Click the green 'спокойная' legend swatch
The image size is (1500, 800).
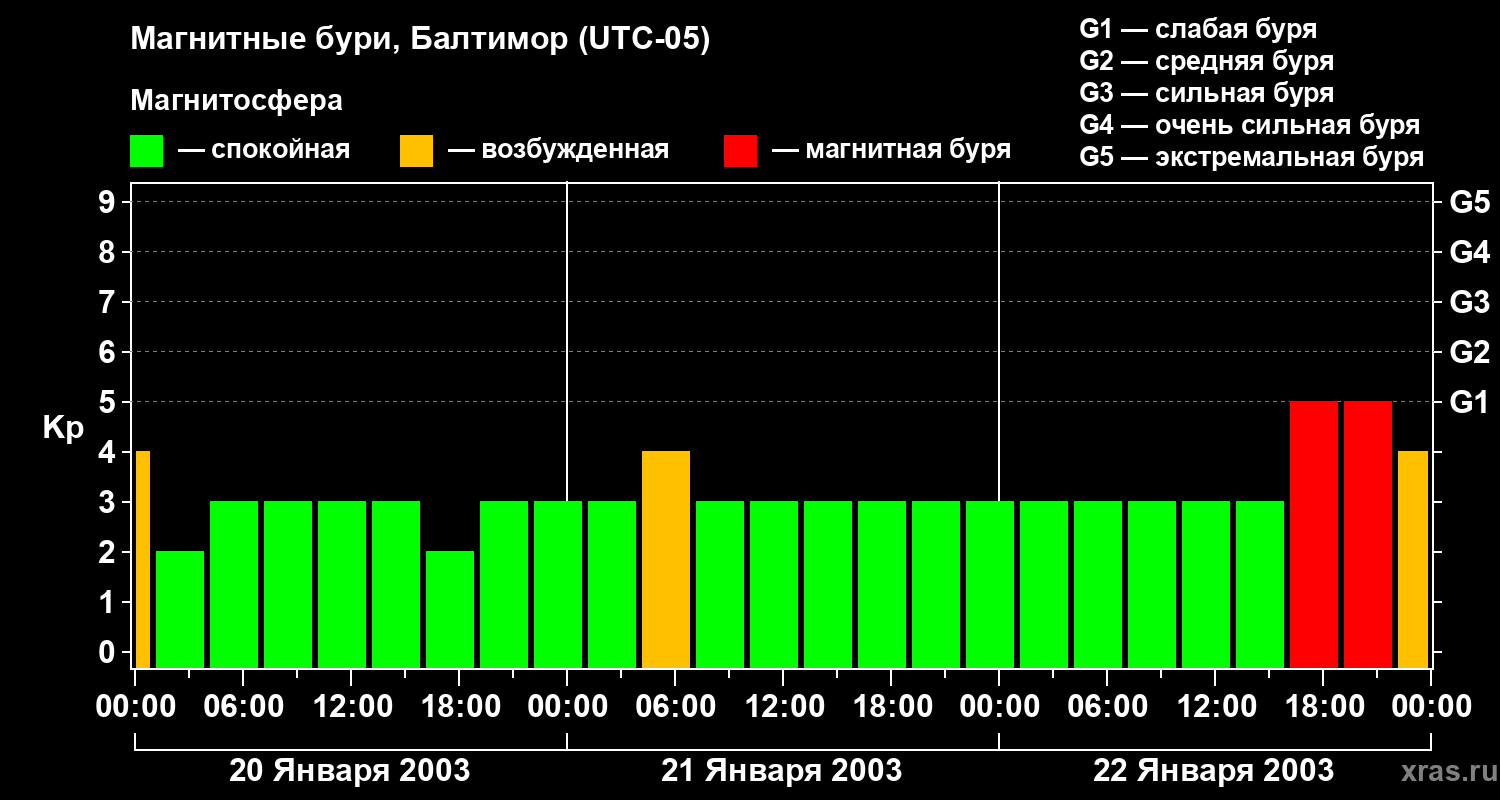coord(146,151)
